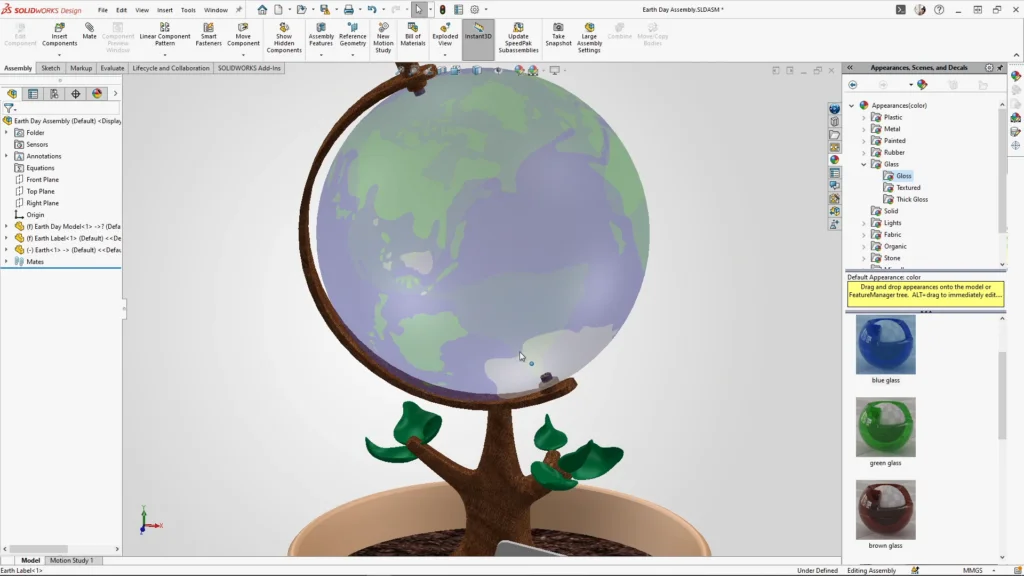Click Update SpeedPak Subassemblies
The height and width of the screenshot is (576, 1024).
pos(519,38)
